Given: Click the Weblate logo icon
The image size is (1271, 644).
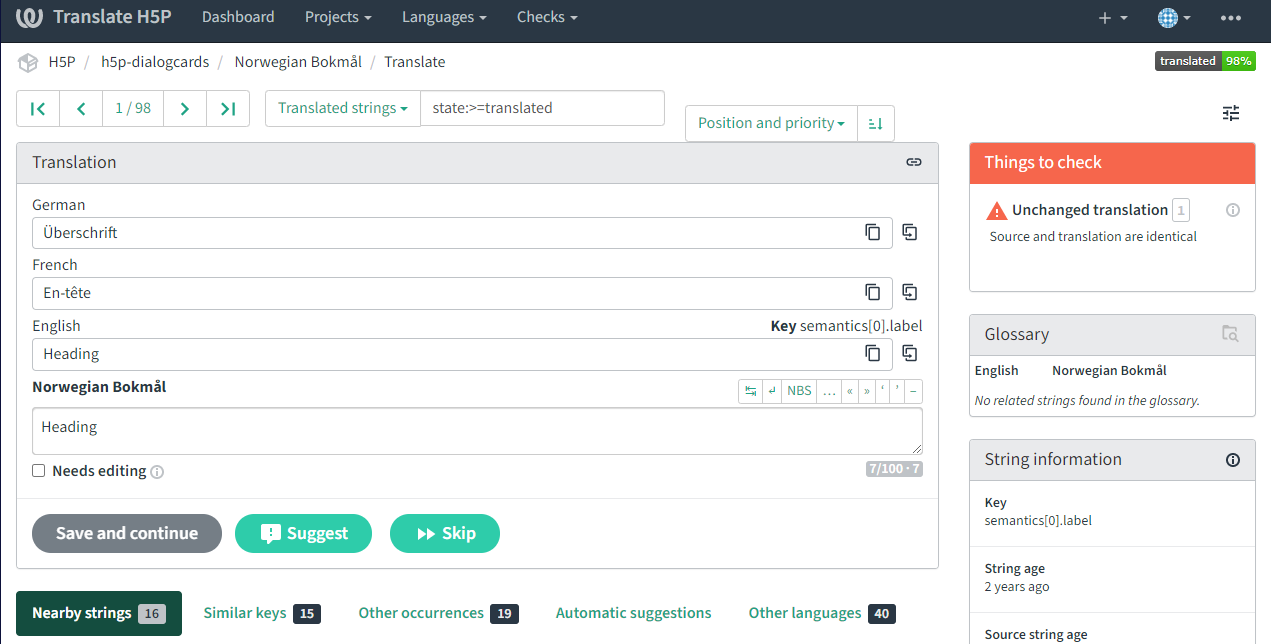Looking at the screenshot, I should tap(29, 17).
